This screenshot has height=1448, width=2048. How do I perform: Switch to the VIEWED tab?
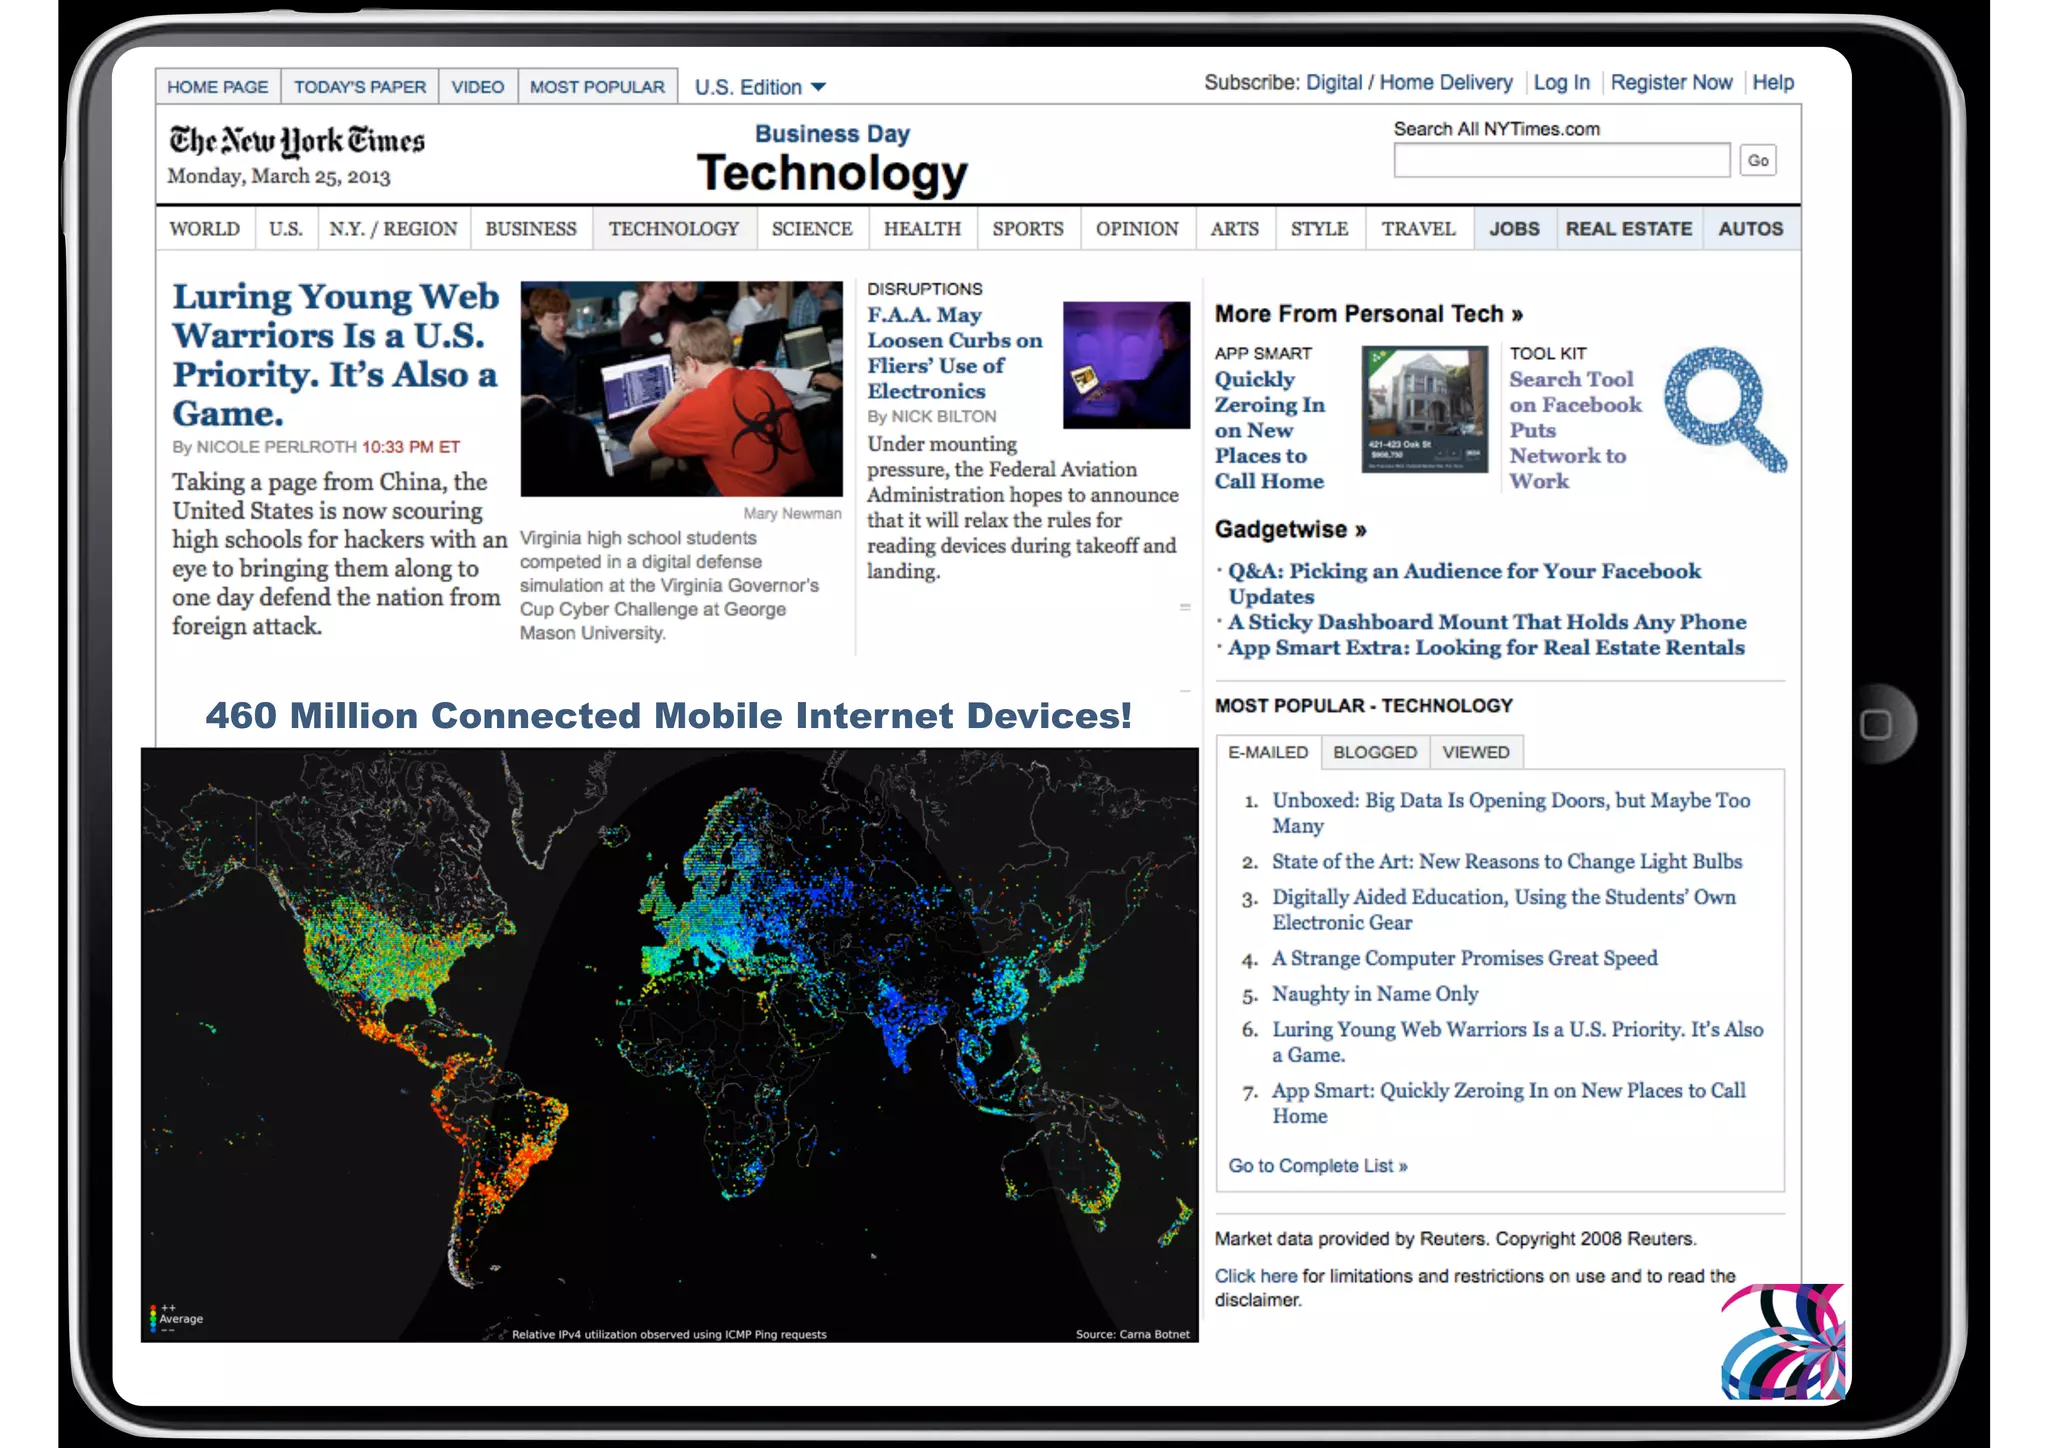(1476, 752)
